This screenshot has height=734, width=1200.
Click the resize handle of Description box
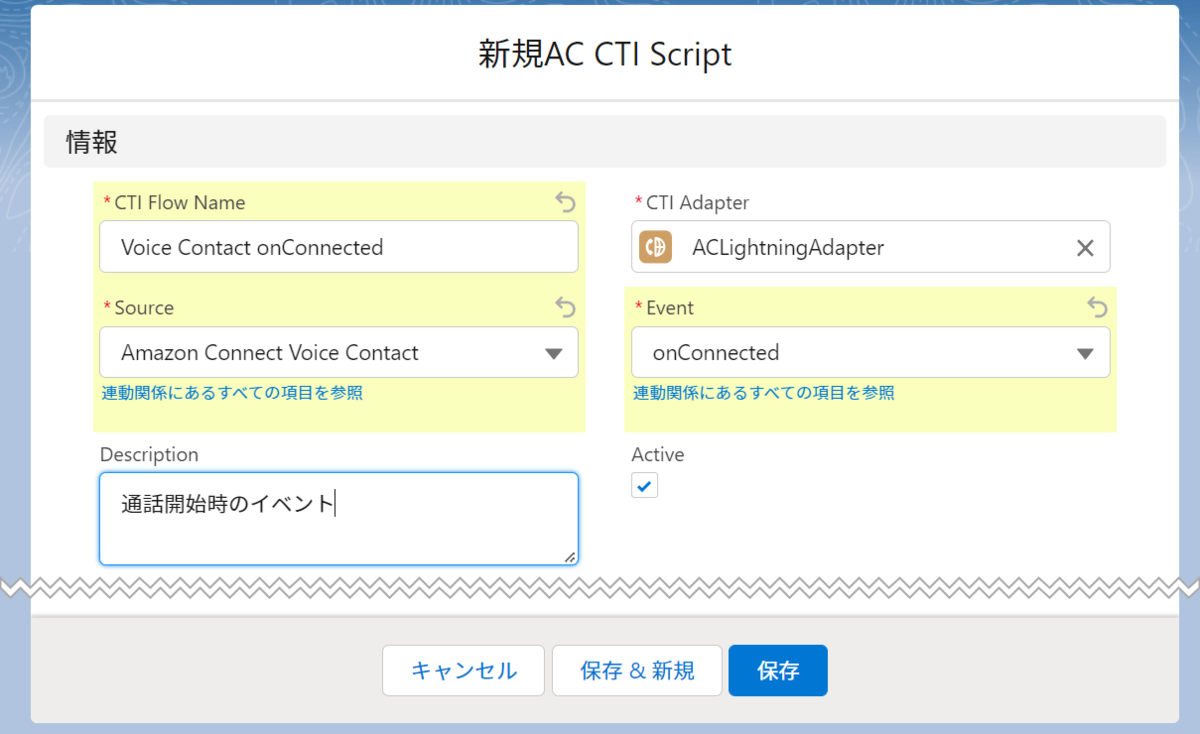(x=570, y=556)
